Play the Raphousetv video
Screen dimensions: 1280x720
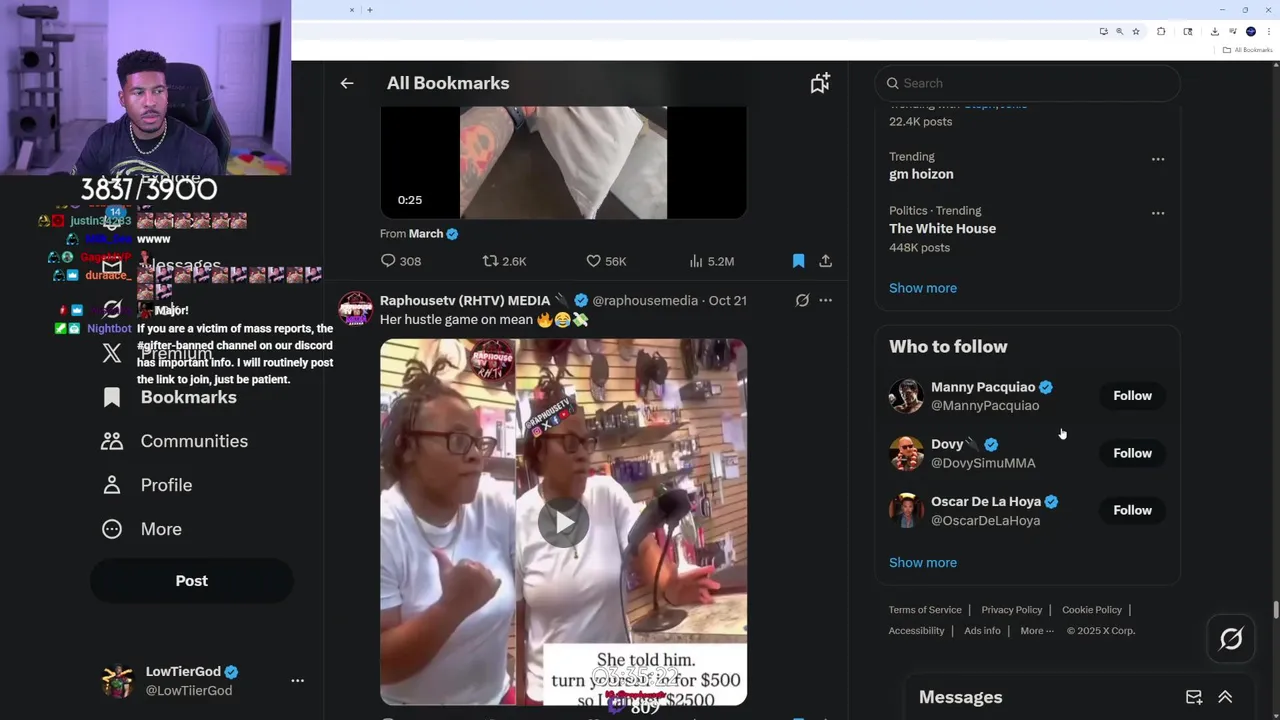tap(563, 522)
